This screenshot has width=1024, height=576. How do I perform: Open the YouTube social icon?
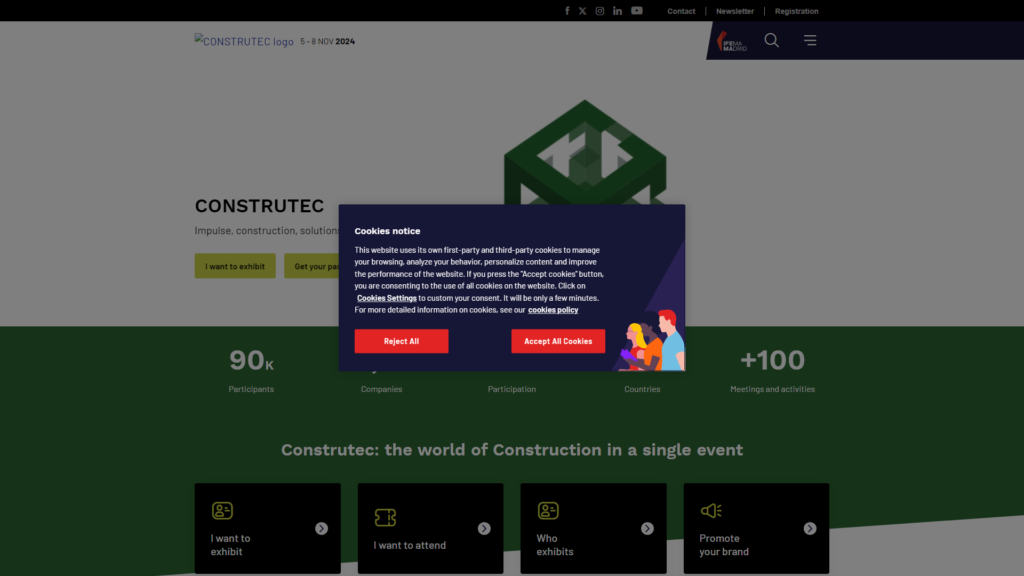click(637, 11)
